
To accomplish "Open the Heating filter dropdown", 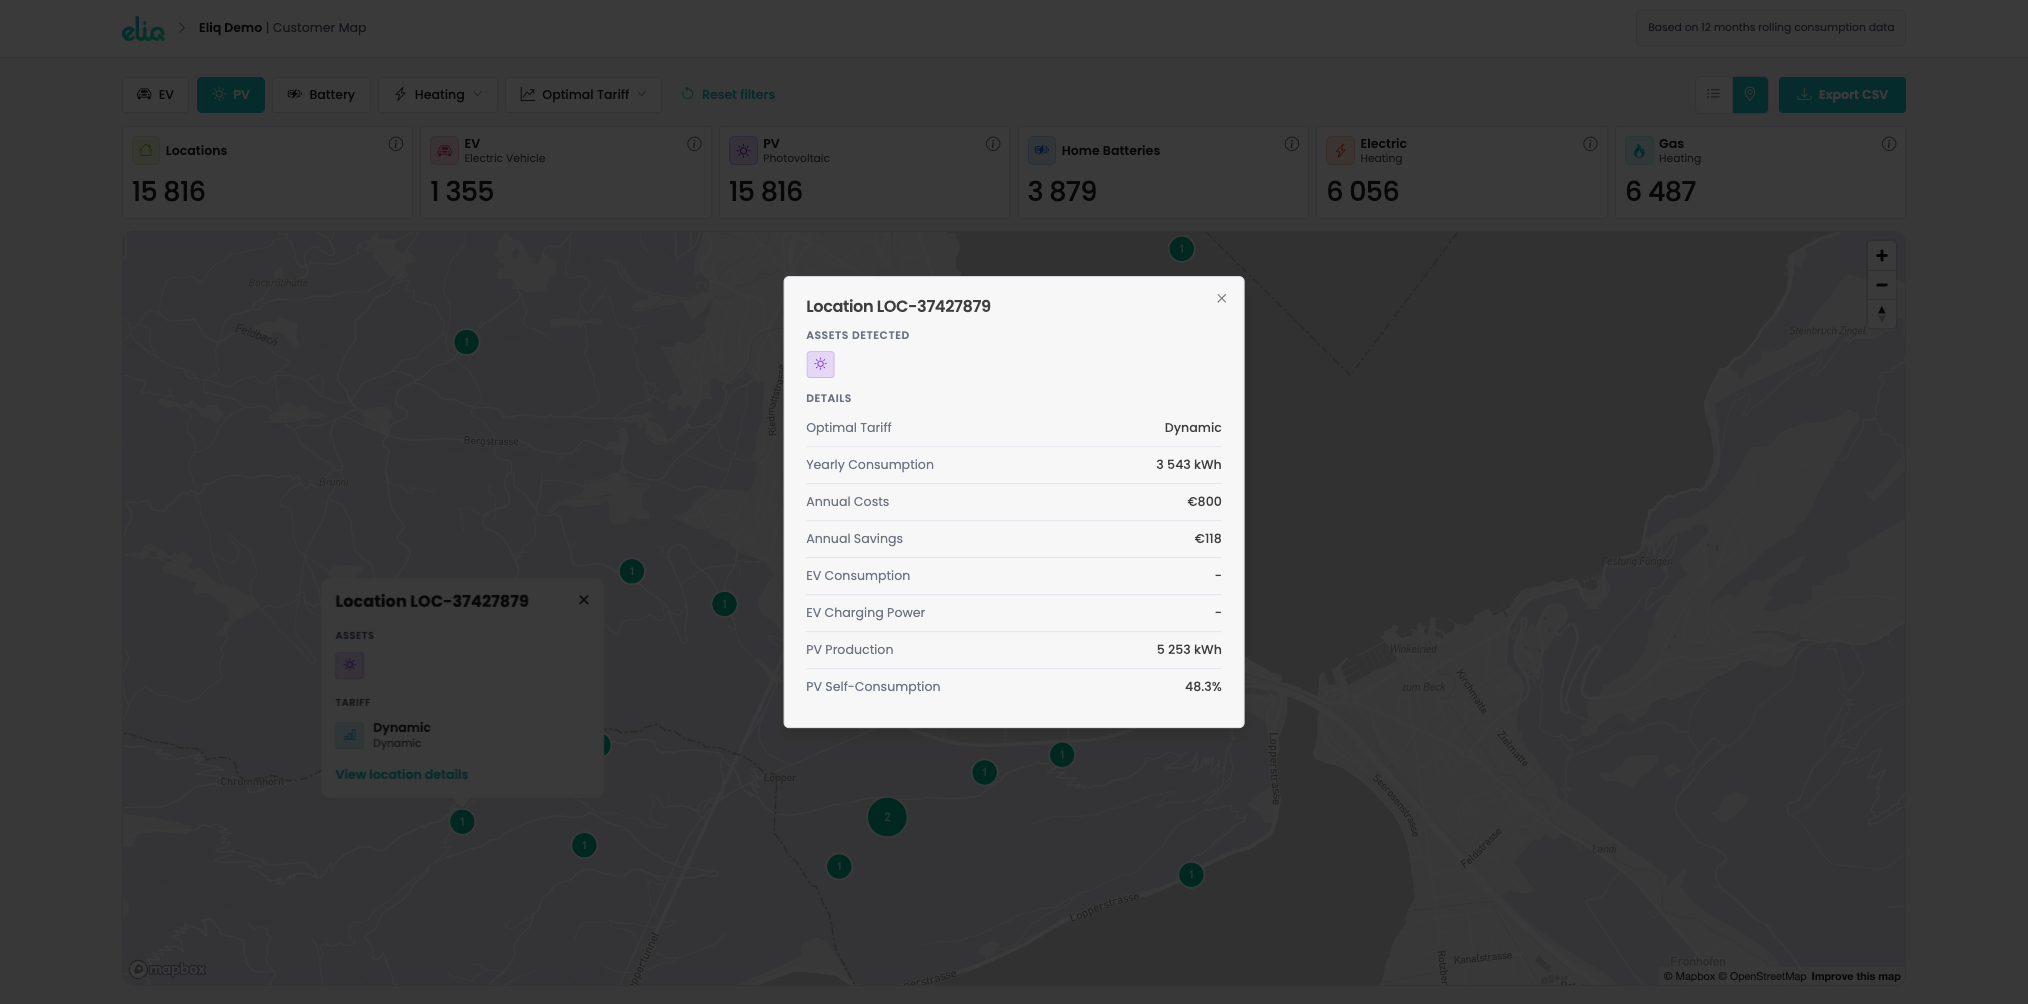I will click(x=438, y=95).
